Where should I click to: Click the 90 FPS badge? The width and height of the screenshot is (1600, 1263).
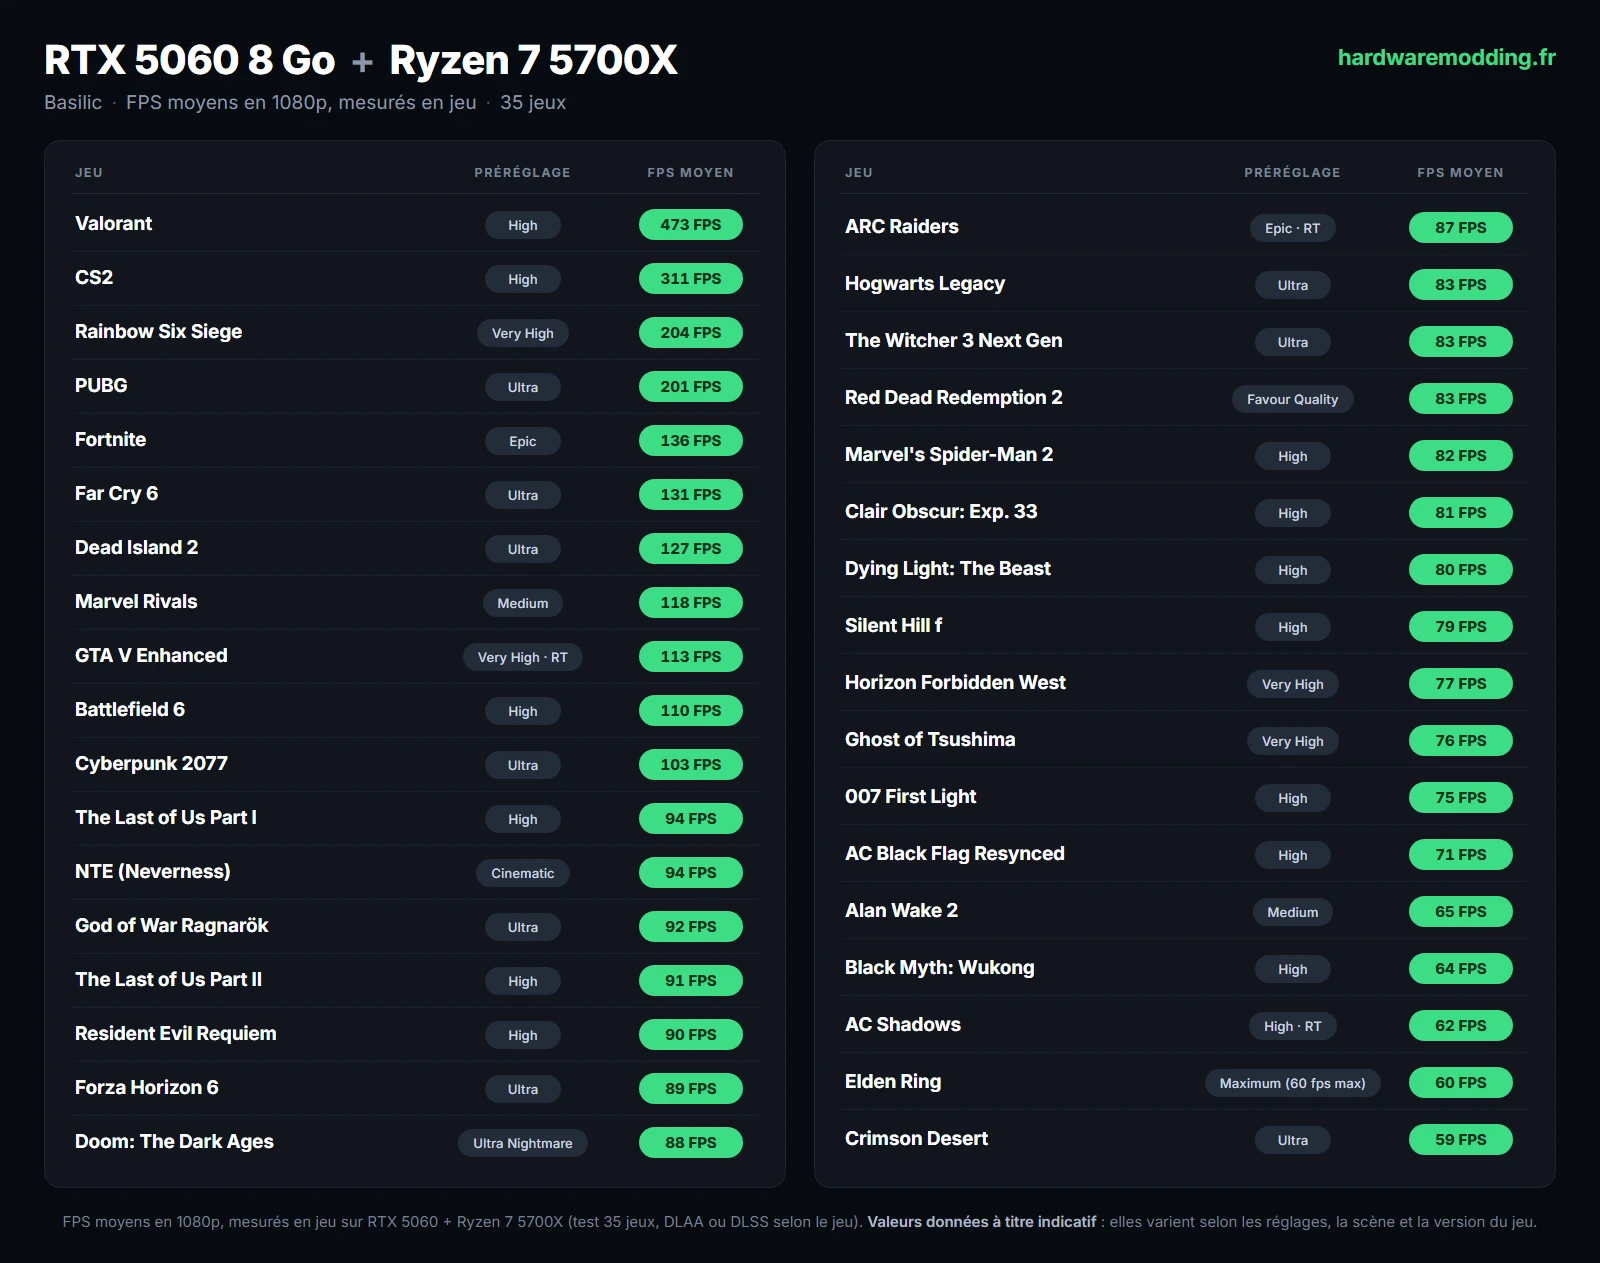690,1035
